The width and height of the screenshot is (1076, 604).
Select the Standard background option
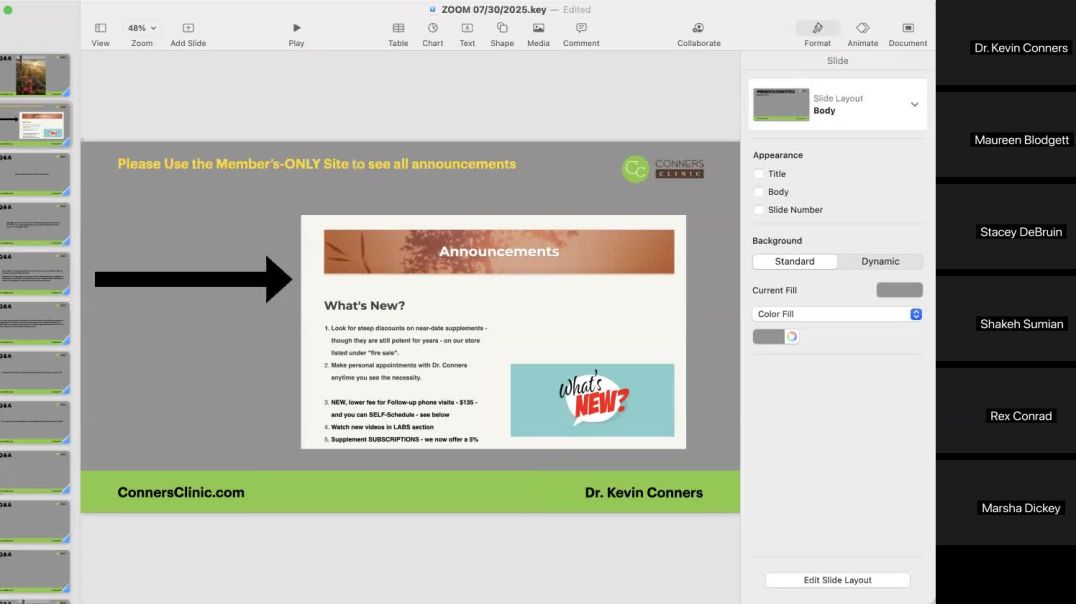[x=795, y=262]
